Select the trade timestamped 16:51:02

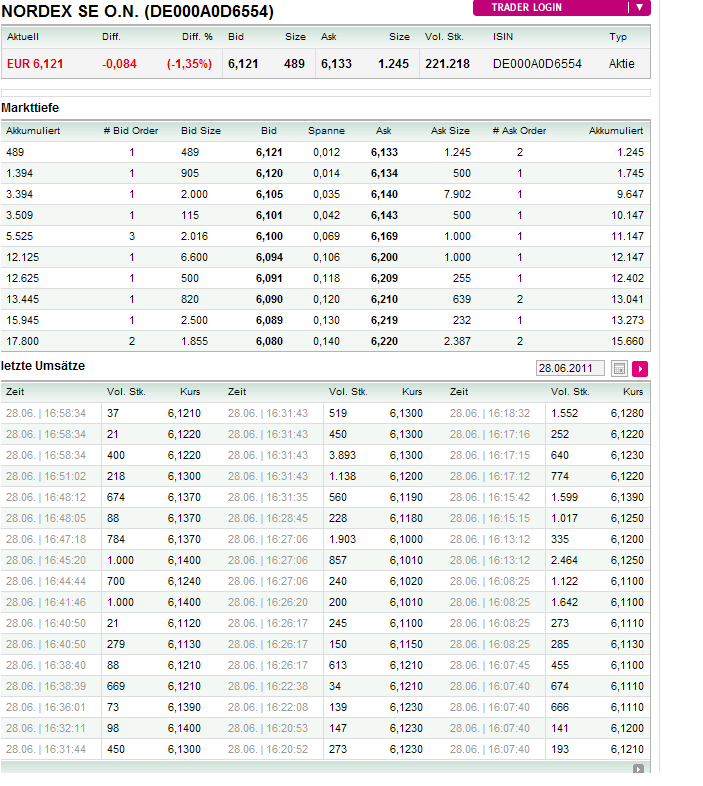pyautogui.click(x=46, y=476)
